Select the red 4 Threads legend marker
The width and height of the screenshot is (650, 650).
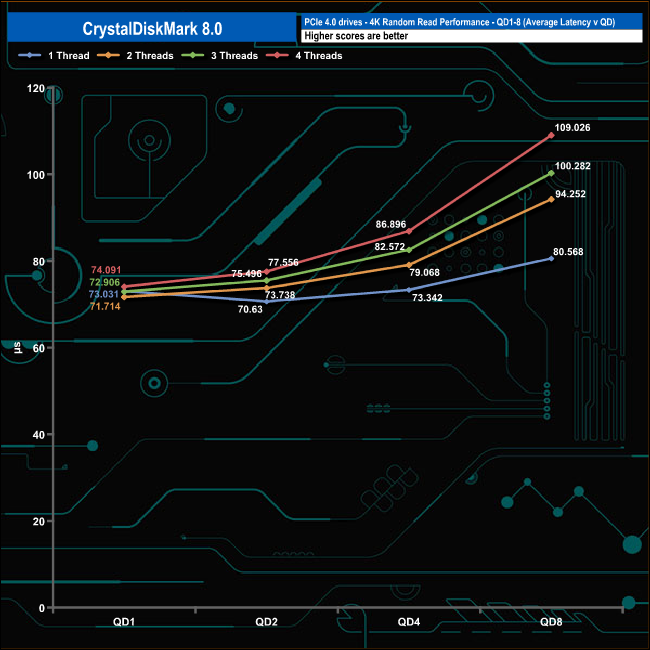tap(277, 55)
